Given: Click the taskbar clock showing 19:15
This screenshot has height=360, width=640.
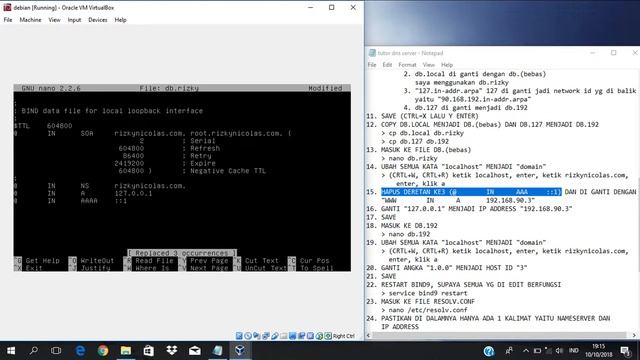Looking at the screenshot, I should tap(598, 351).
